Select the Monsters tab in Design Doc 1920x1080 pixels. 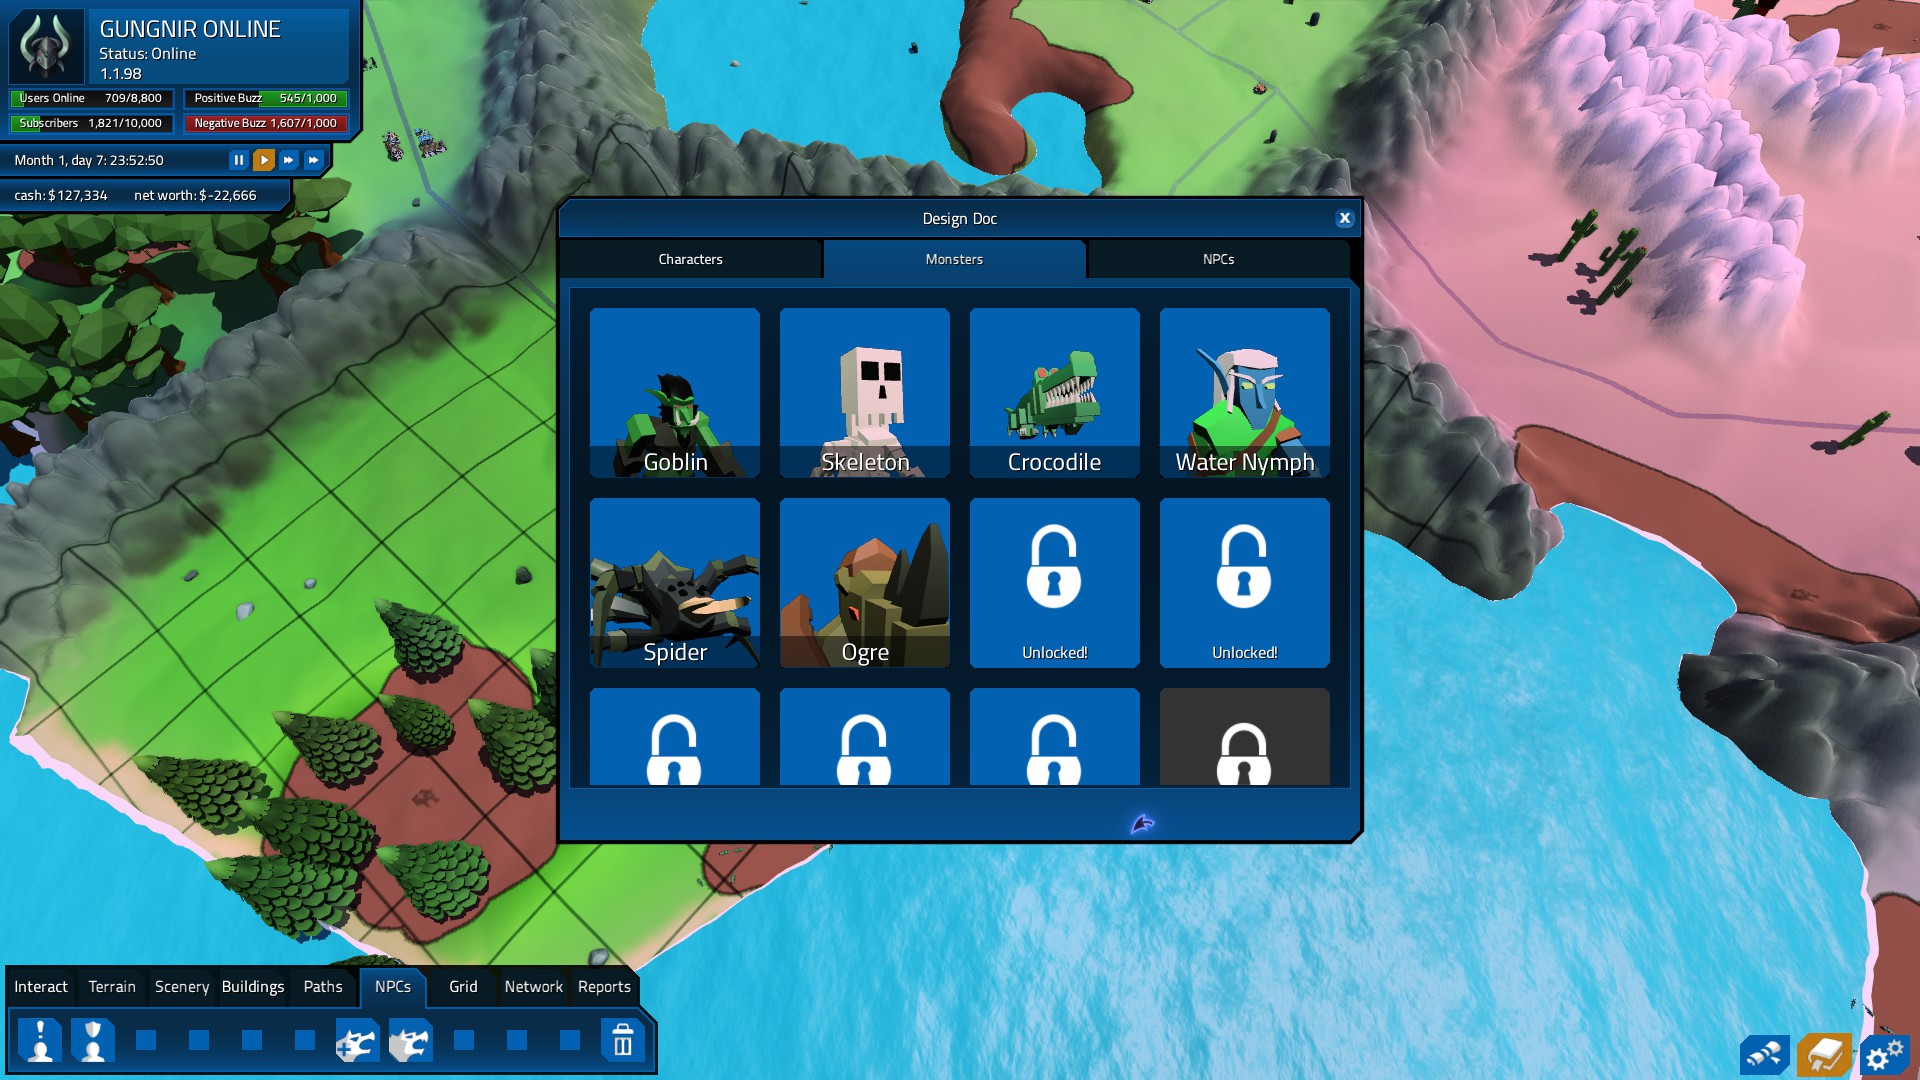[x=953, y=258]
